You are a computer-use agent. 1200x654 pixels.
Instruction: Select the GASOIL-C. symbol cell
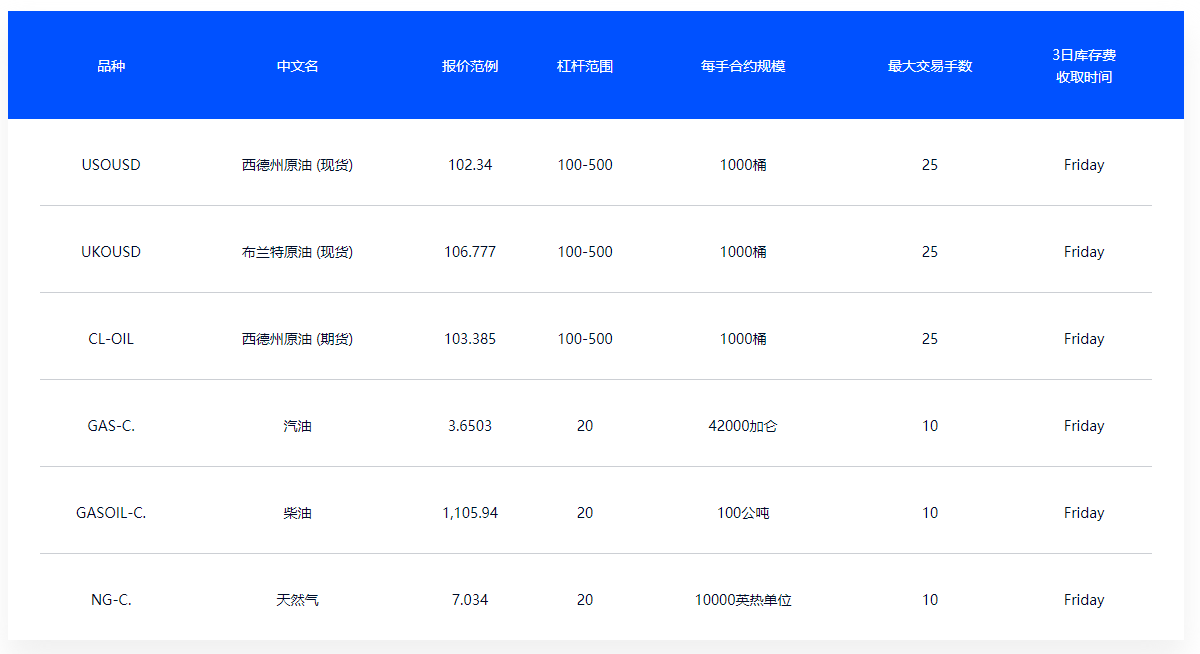pos(111,513)
